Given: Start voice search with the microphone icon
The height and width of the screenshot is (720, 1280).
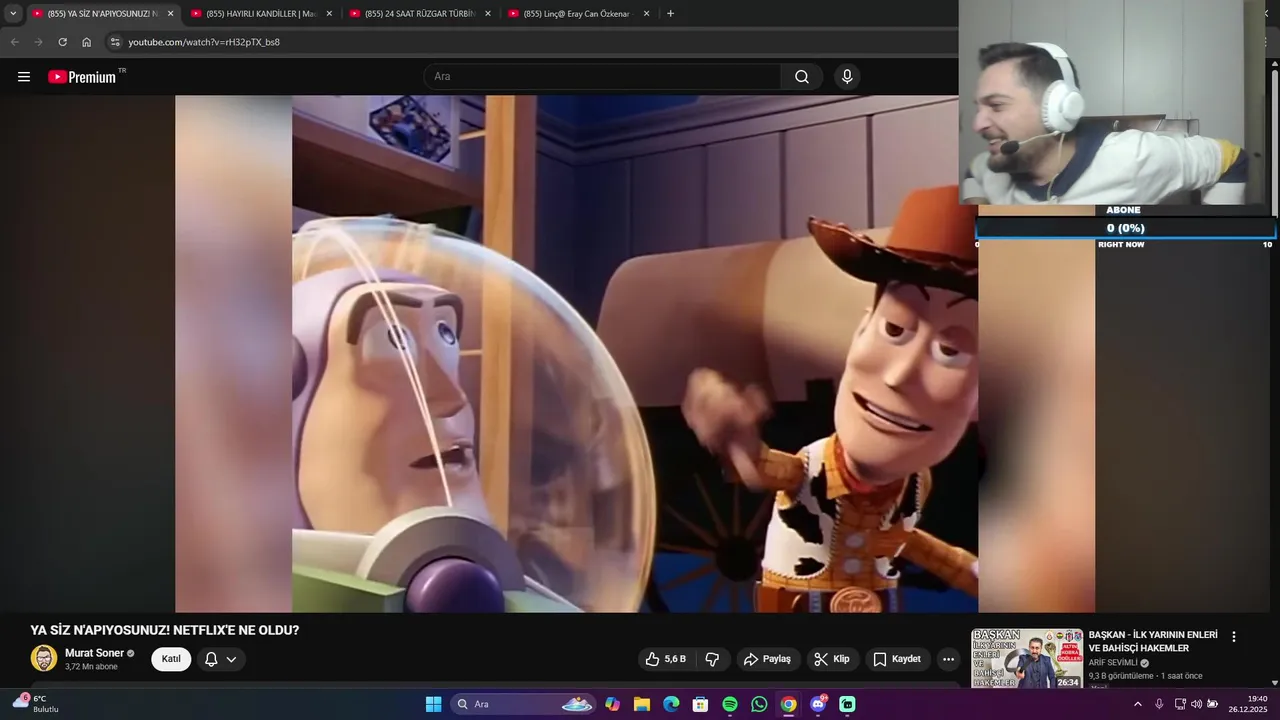Looking at the screenshot, I should pyautogui.click(x=847, y=77).
